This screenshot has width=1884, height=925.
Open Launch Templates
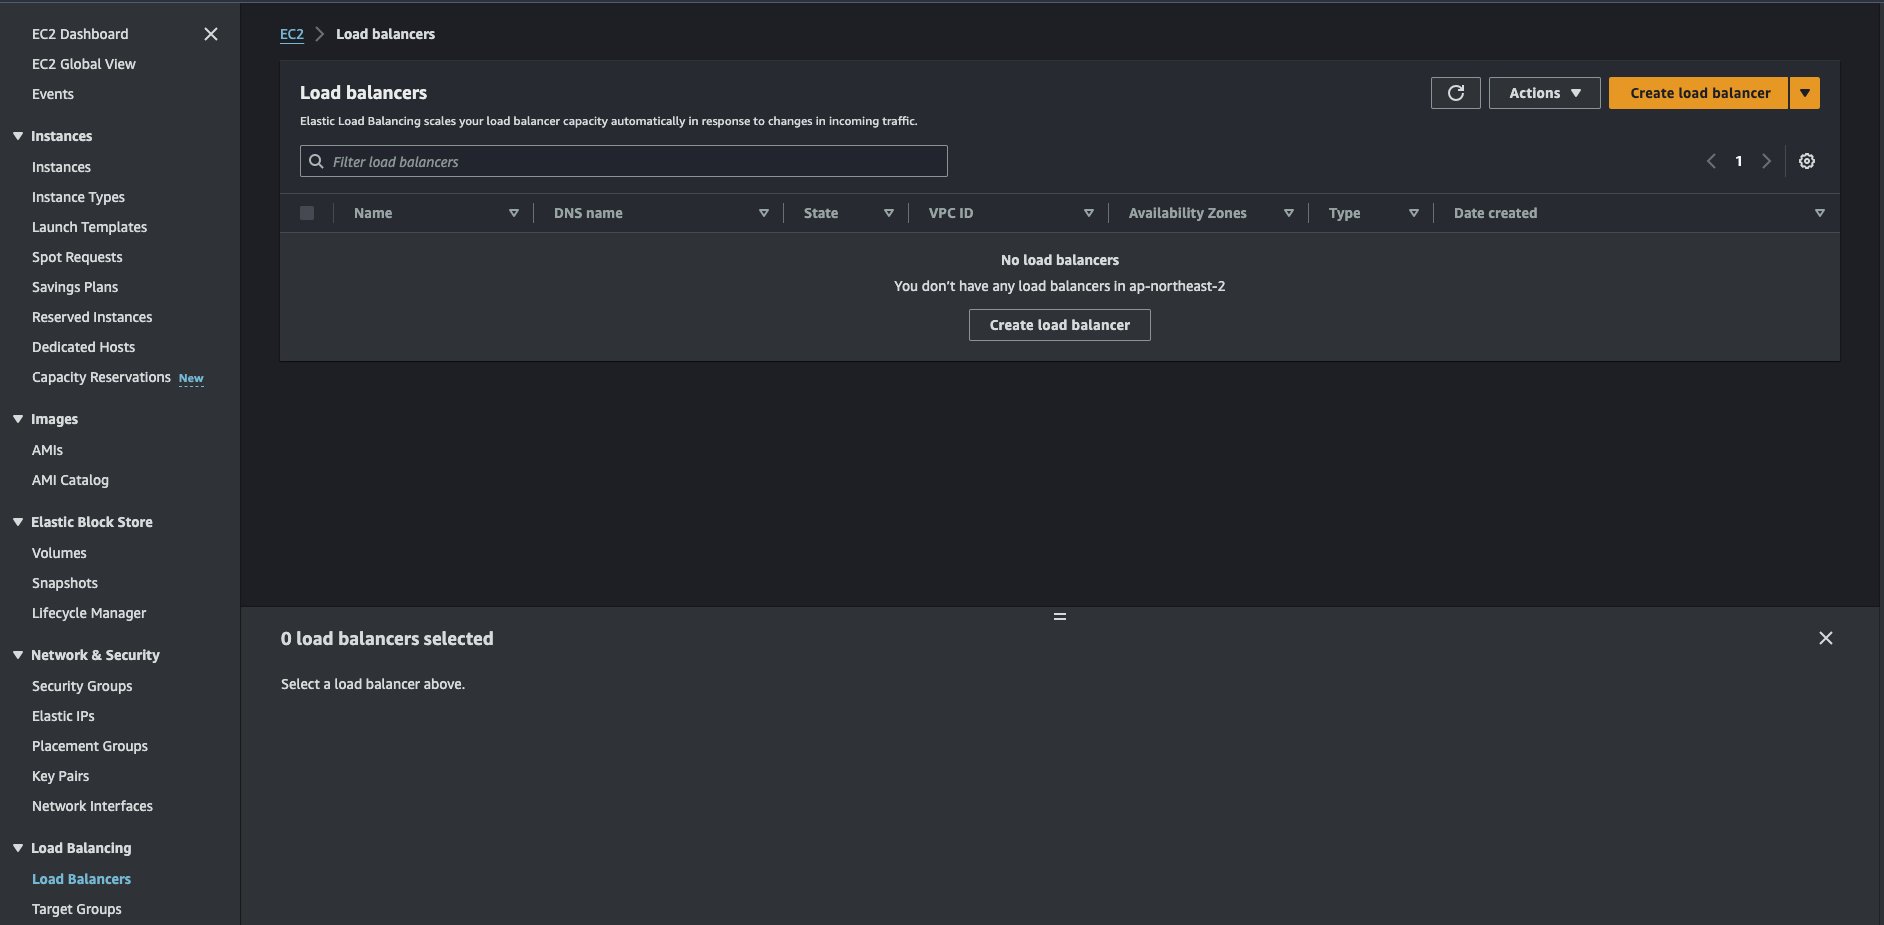(x=89, y=227)
